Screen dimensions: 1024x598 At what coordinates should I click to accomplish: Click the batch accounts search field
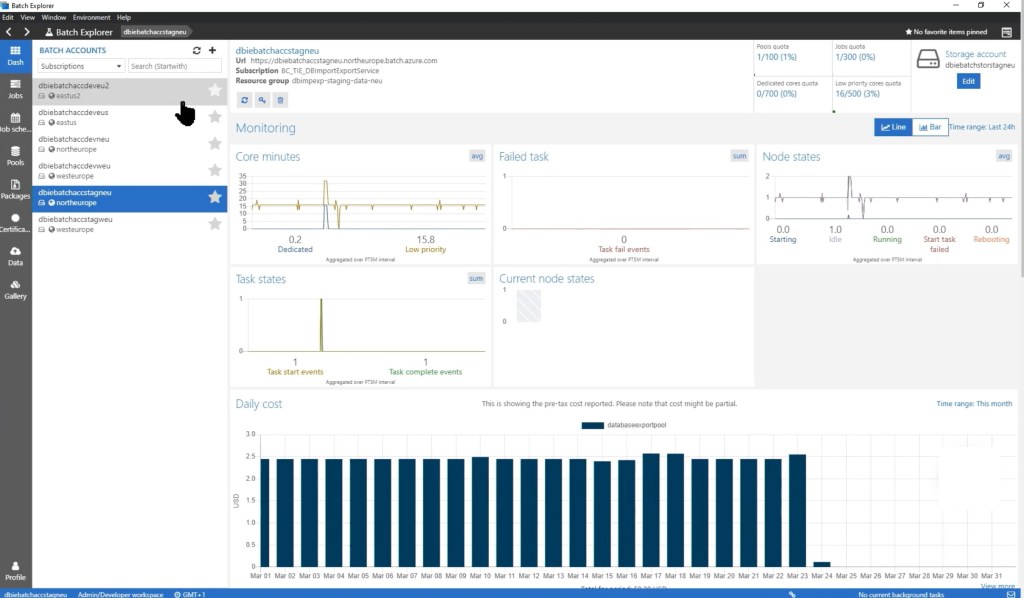point(174,66)
